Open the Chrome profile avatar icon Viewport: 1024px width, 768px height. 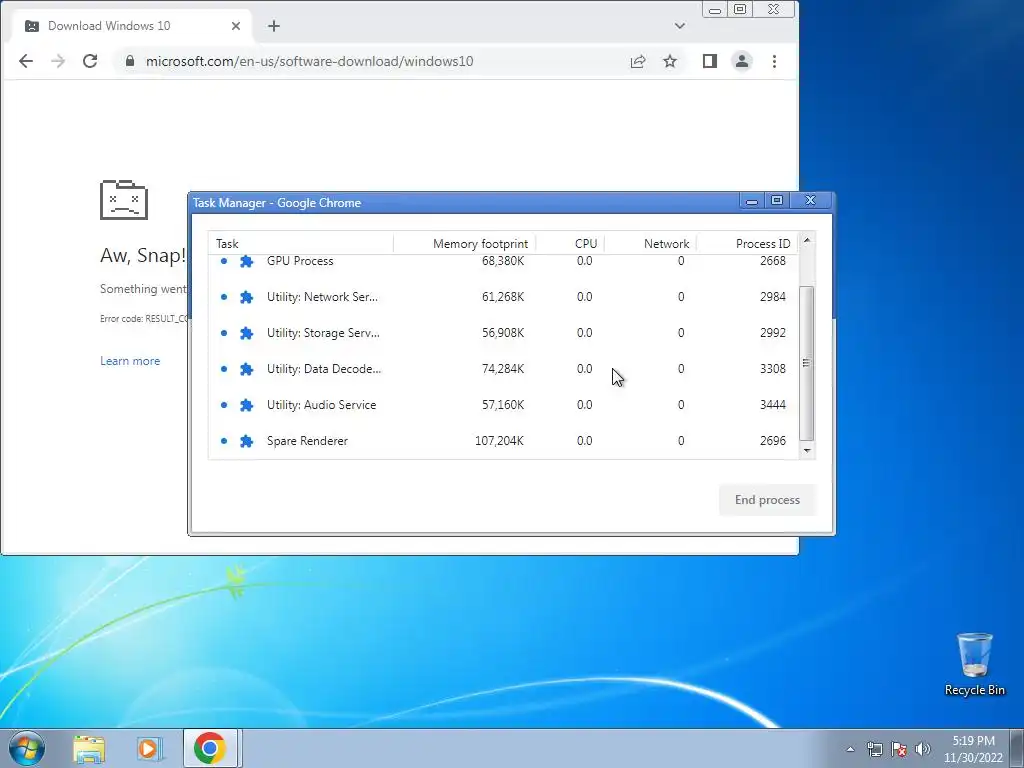pos(742,61)
